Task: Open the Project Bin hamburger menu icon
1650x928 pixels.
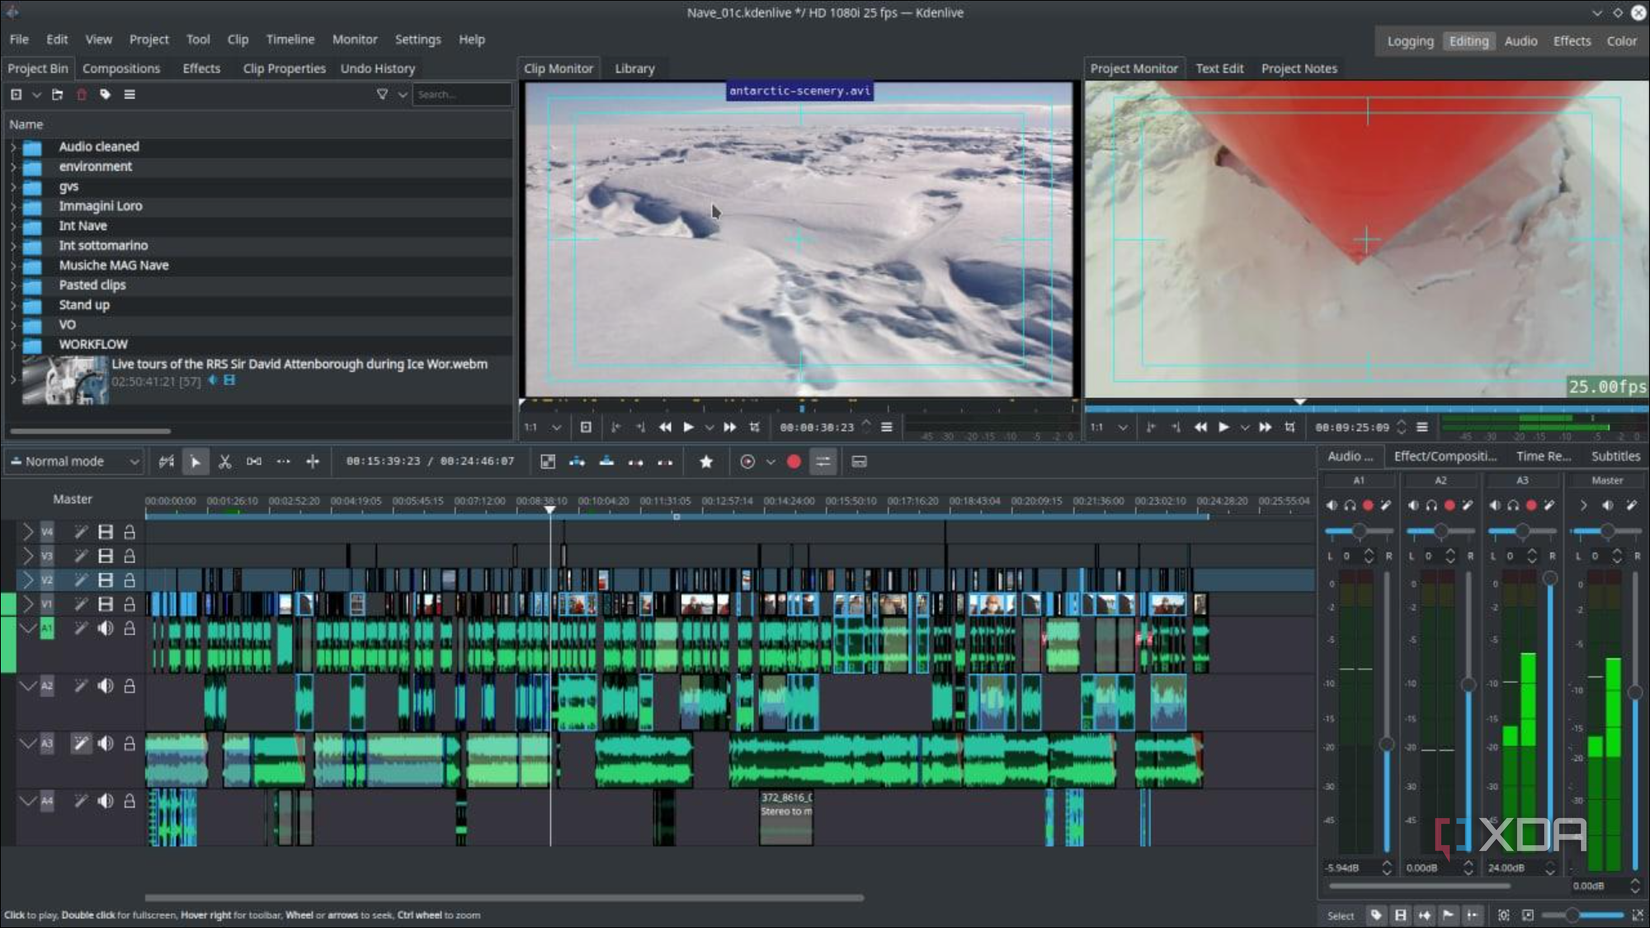Action: [130, 93]
